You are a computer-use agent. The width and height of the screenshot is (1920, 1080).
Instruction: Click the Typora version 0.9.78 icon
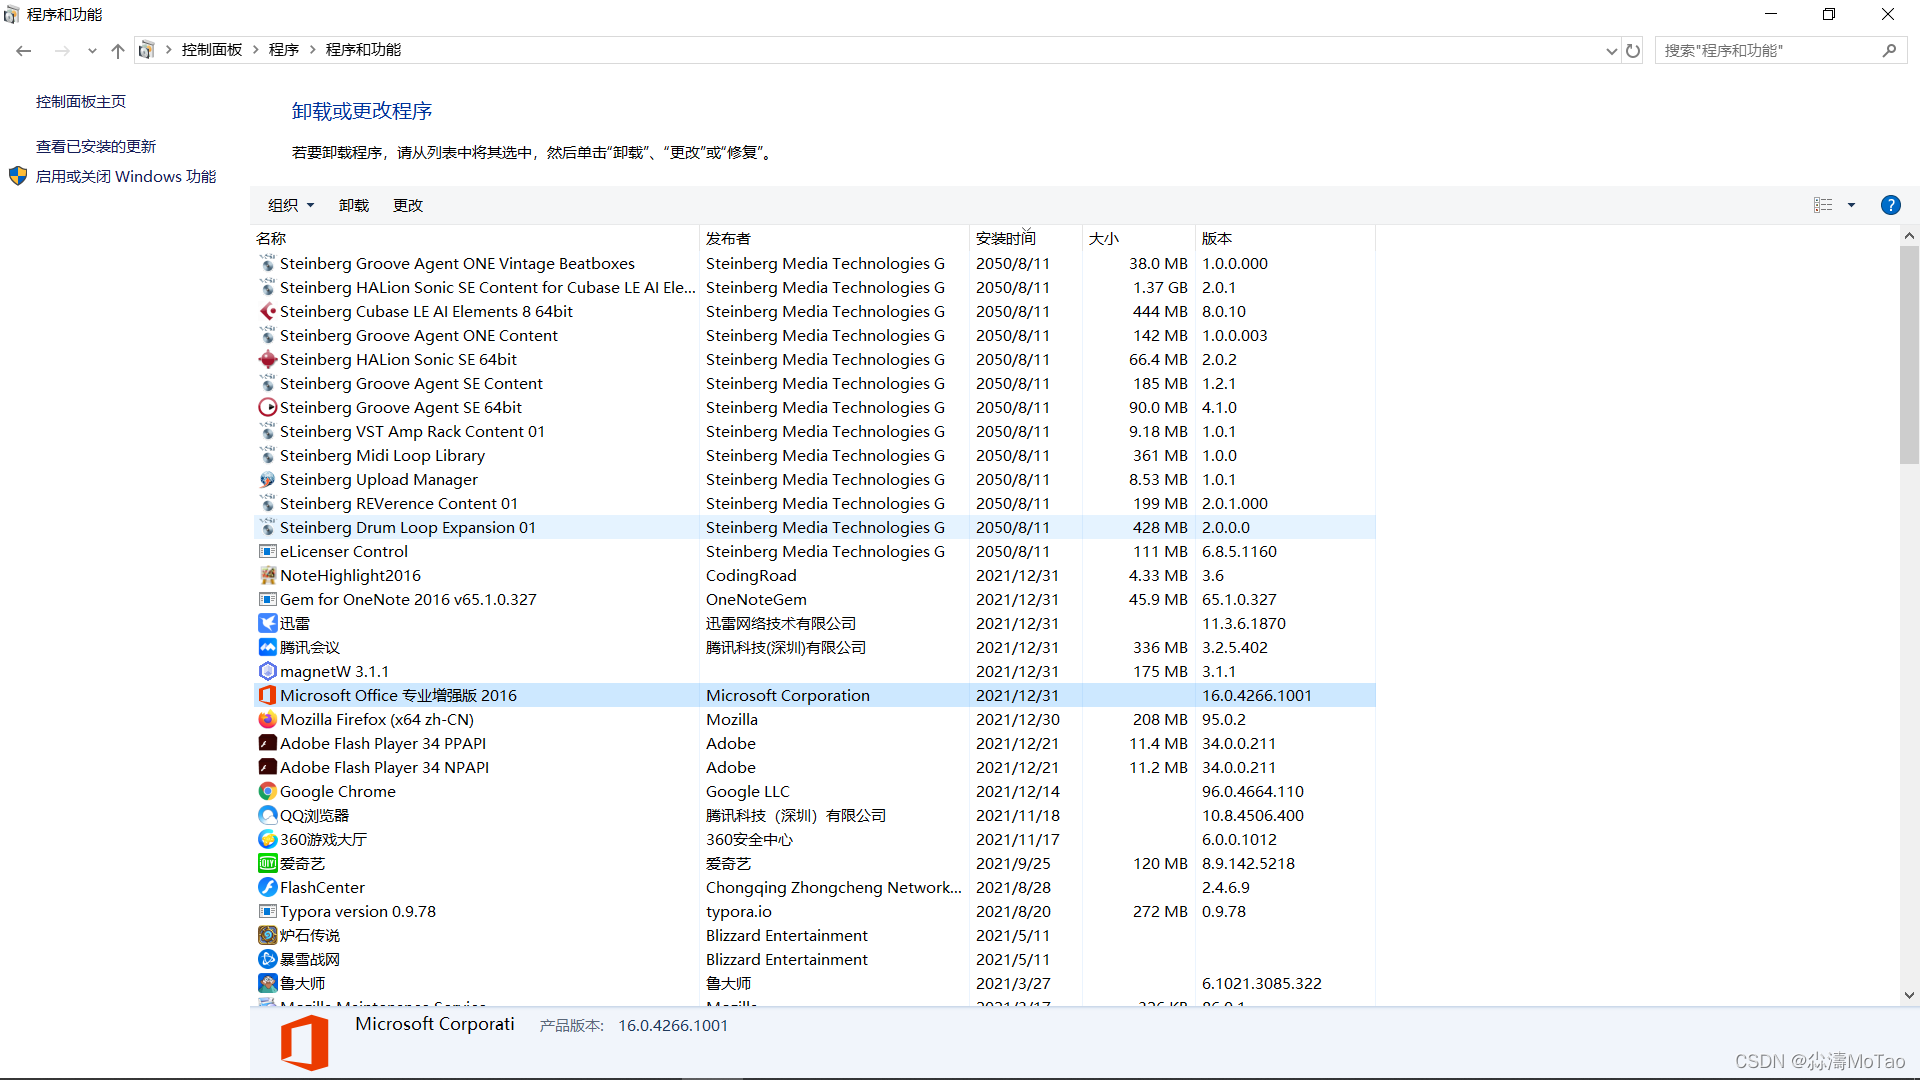(267, 911)
